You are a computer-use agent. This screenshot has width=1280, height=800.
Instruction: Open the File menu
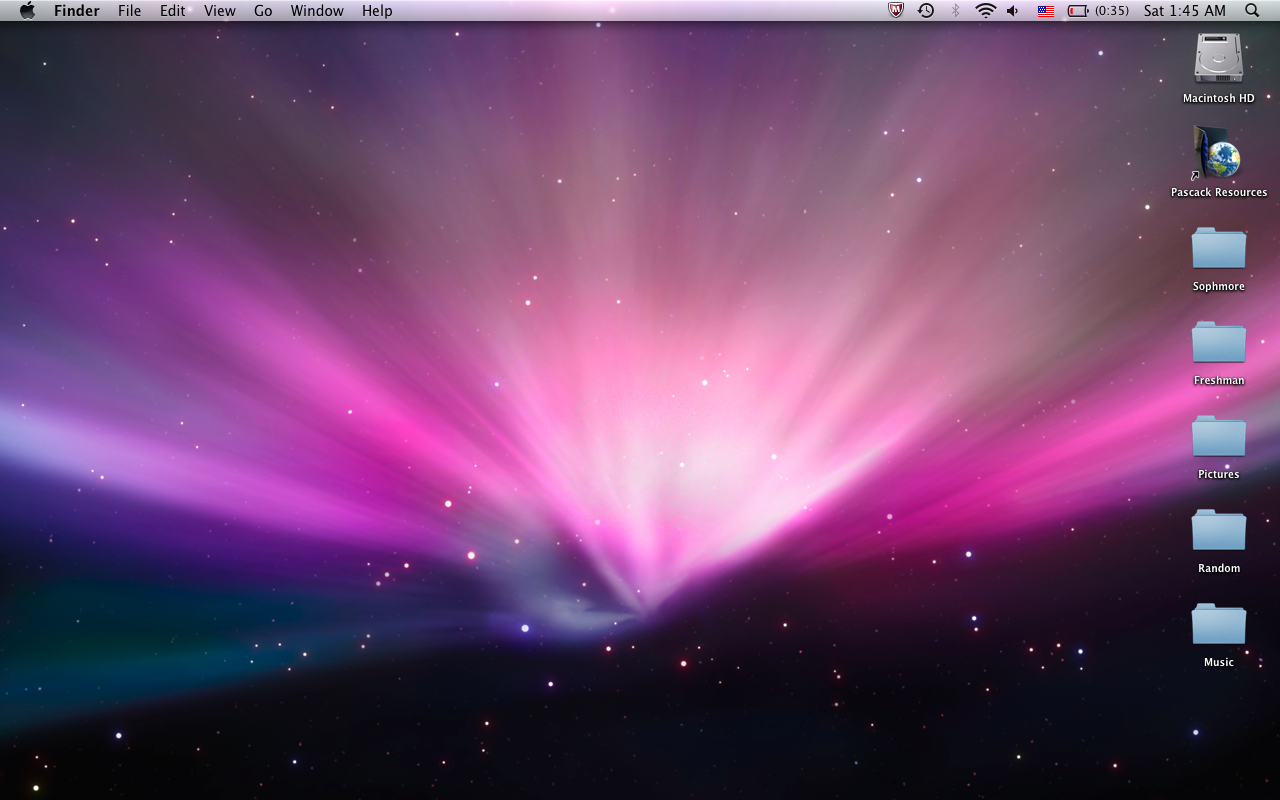click(x=129, y=11)
